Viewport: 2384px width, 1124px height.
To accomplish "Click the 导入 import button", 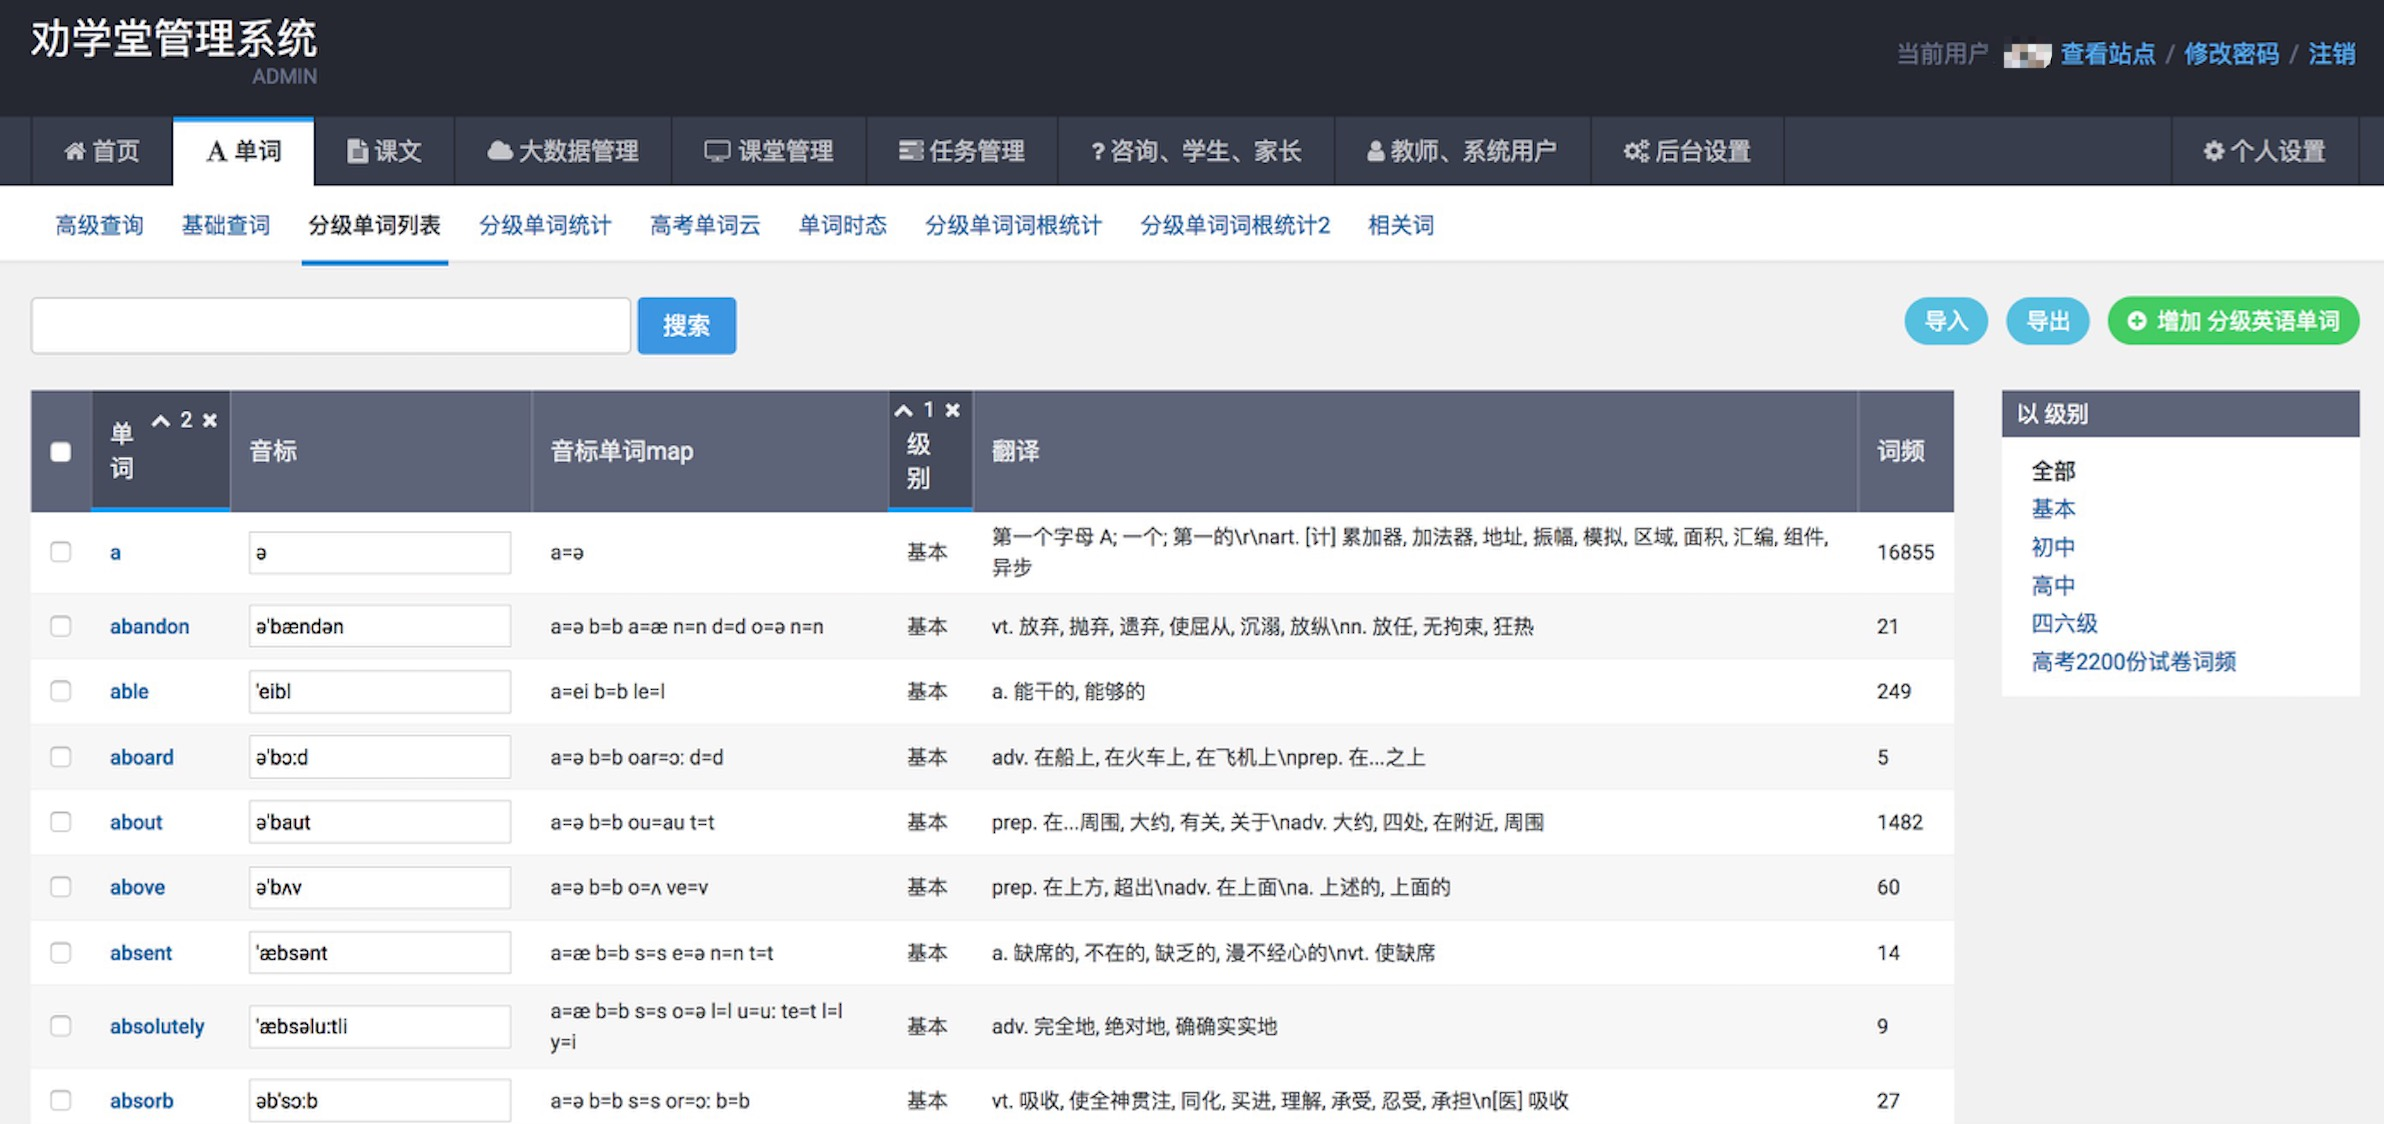I will [1946, 321].
